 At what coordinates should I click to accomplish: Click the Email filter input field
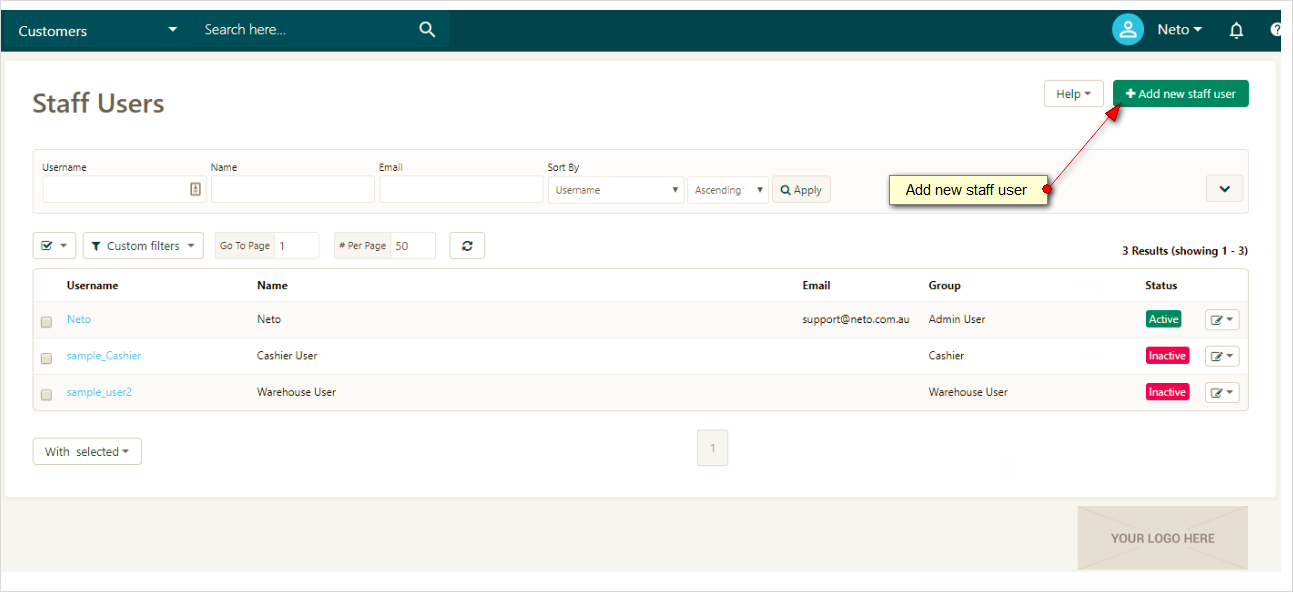tap(461, 190)
